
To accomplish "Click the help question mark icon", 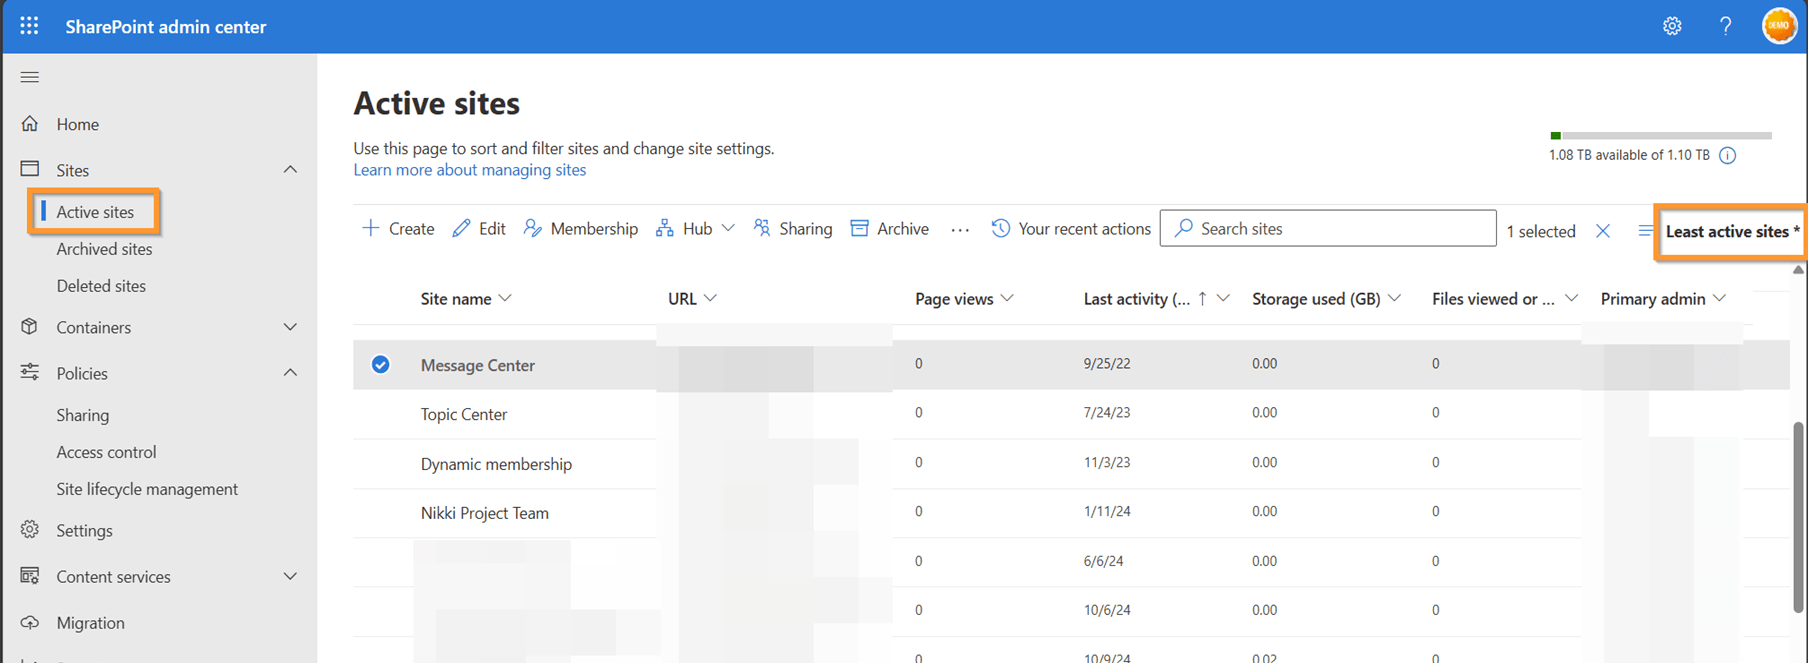I will click(1725, 26).
